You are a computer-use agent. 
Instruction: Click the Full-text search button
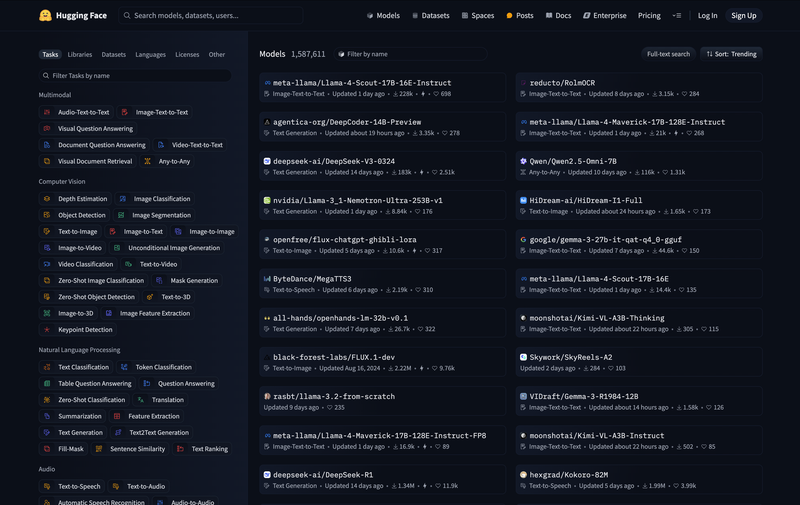[x=668, y=54]
